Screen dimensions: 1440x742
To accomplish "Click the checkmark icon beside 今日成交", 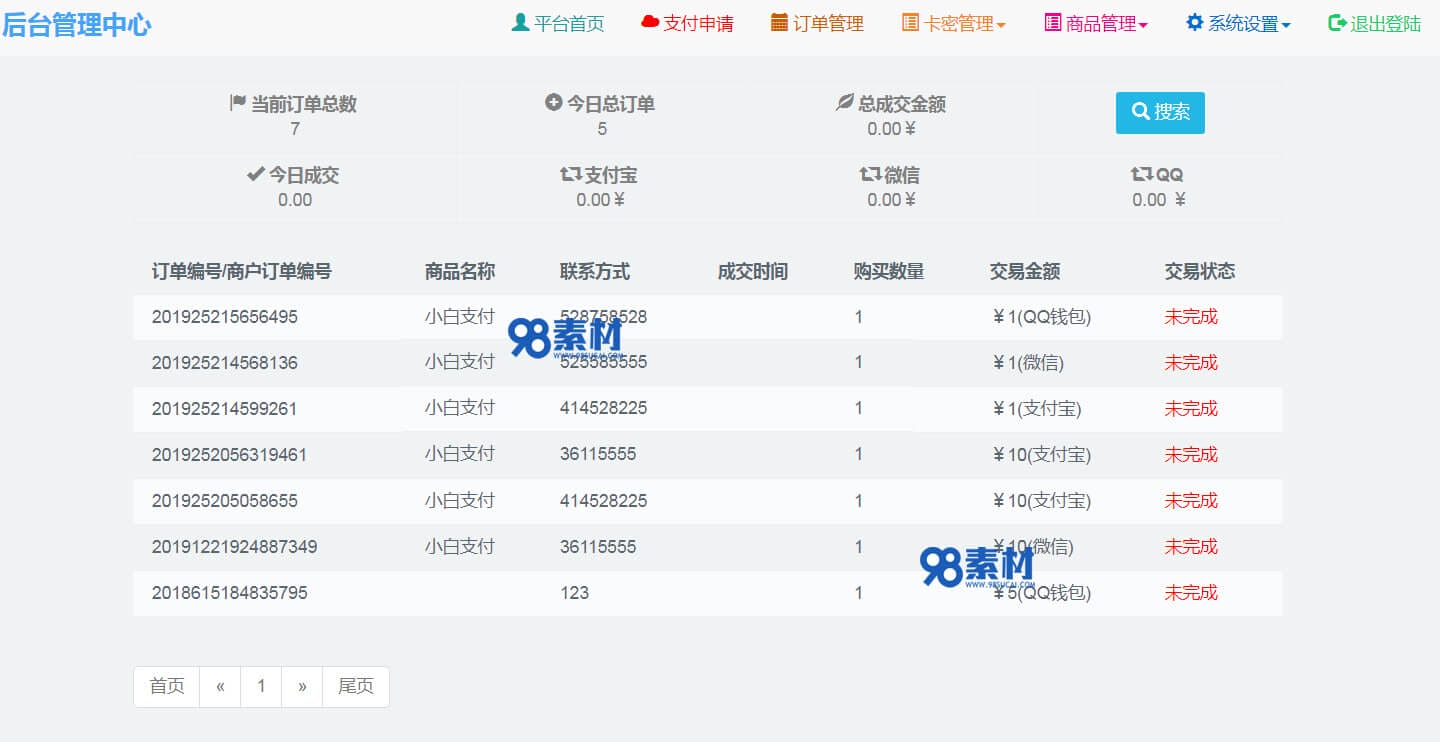I will 257,173.
